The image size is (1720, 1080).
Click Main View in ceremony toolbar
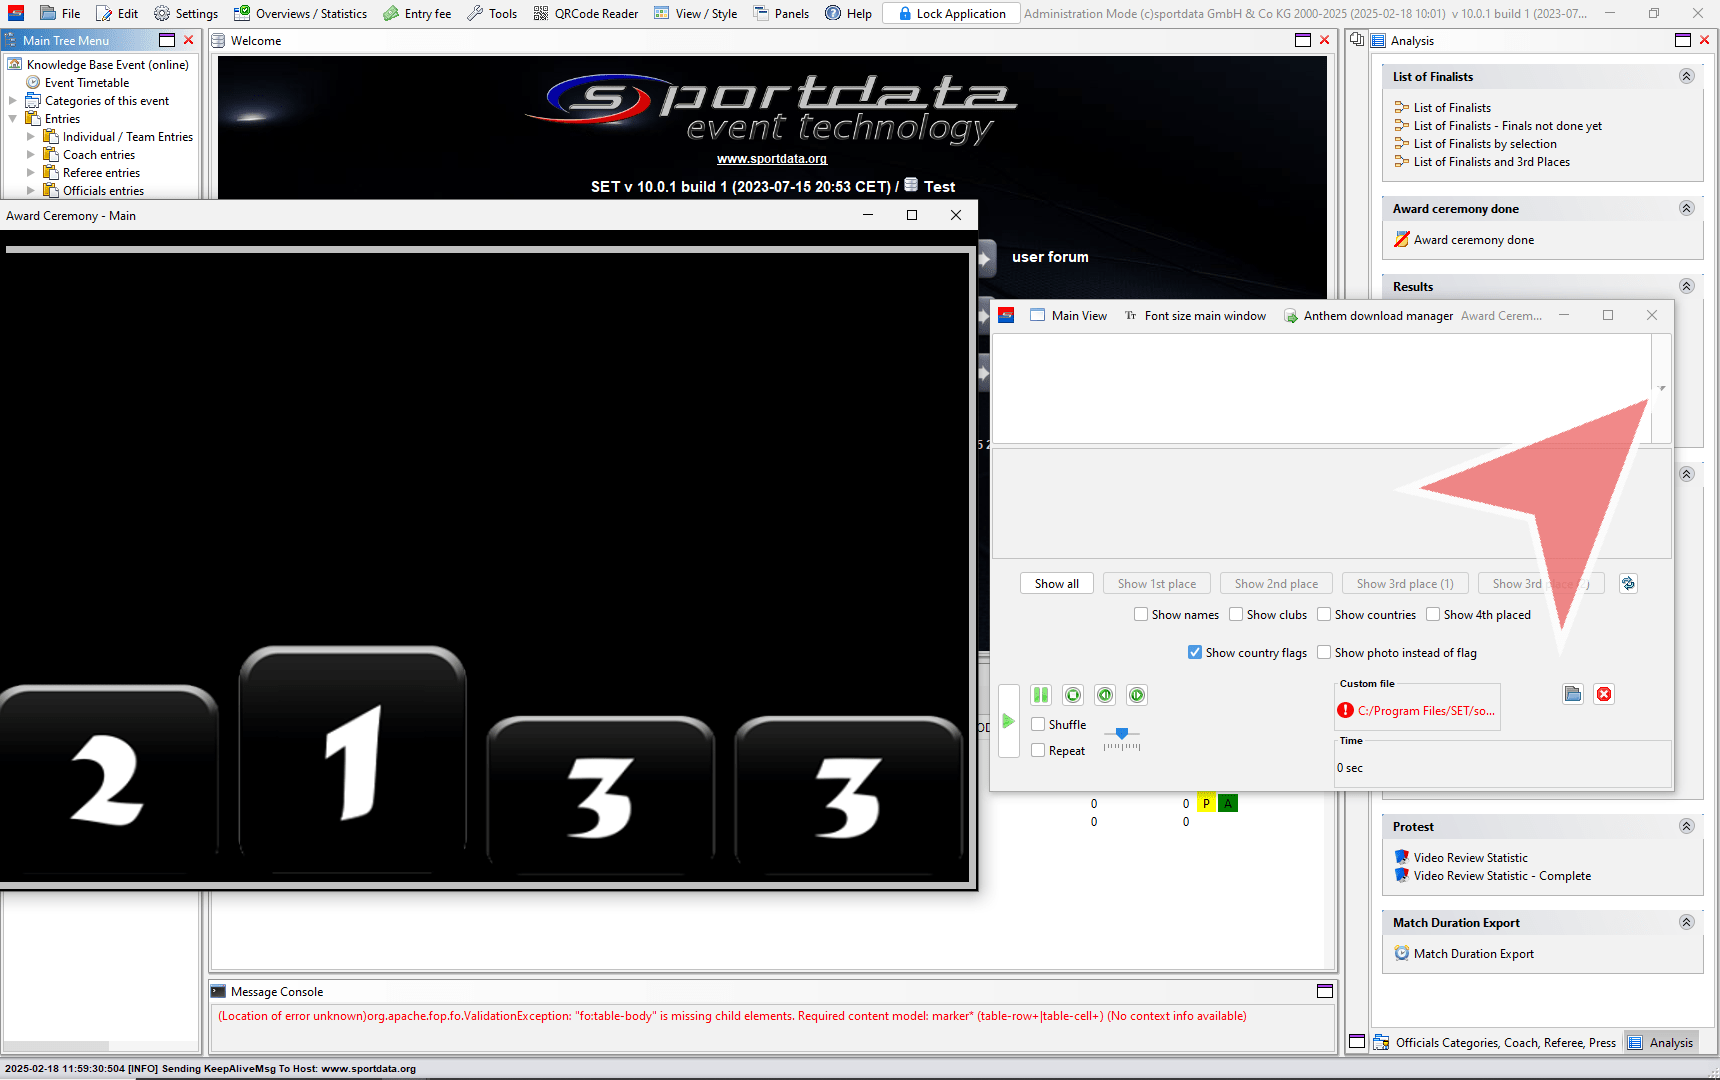point(1069,316)
